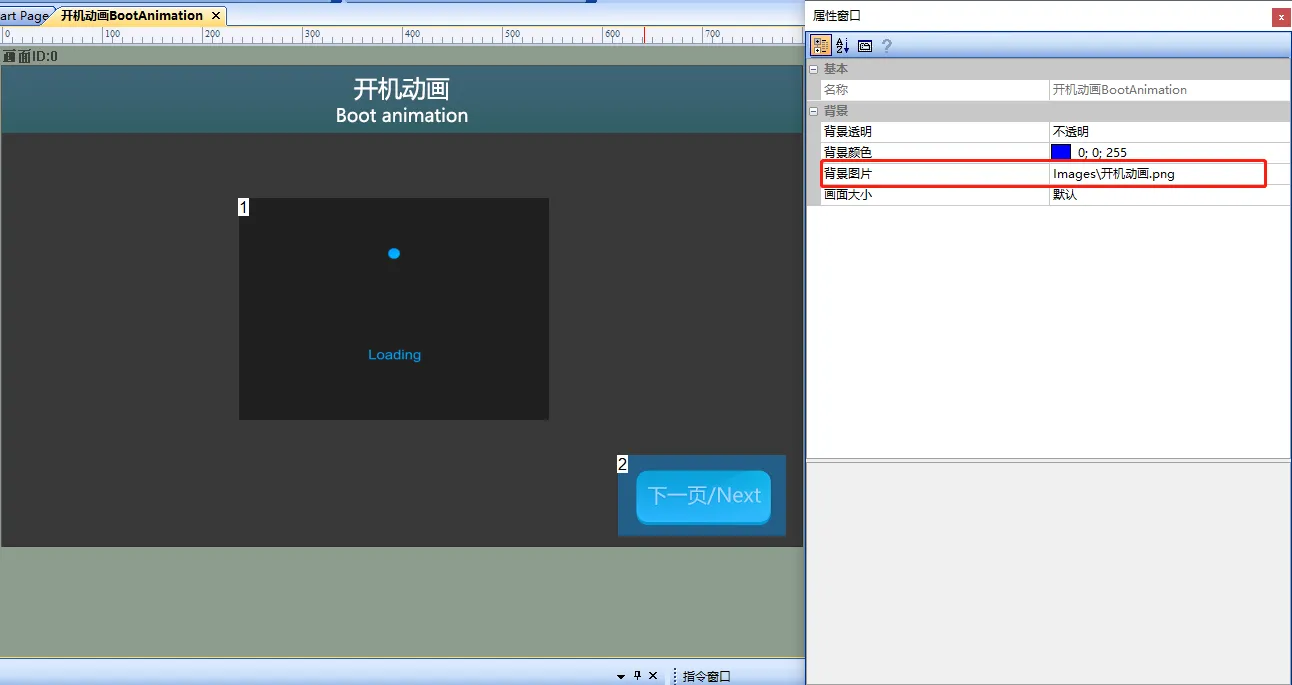The image size is (1292, 685).
Task: Click the horizontal ruler above the canvas
Action: point(402,35)
